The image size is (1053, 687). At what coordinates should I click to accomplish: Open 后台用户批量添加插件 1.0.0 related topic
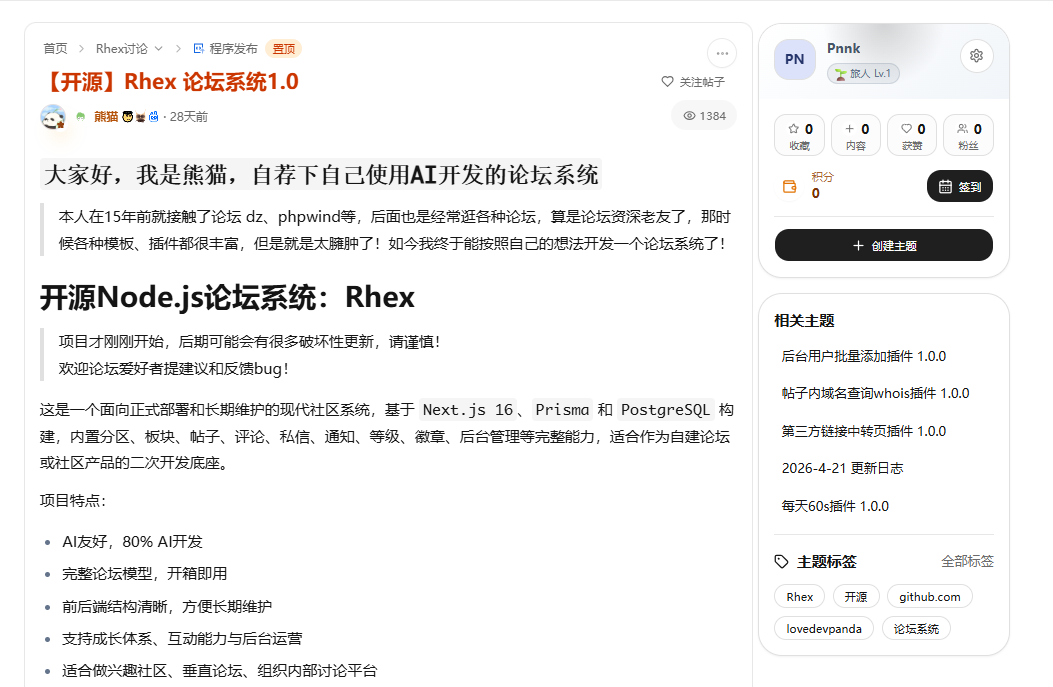(864, 356)
